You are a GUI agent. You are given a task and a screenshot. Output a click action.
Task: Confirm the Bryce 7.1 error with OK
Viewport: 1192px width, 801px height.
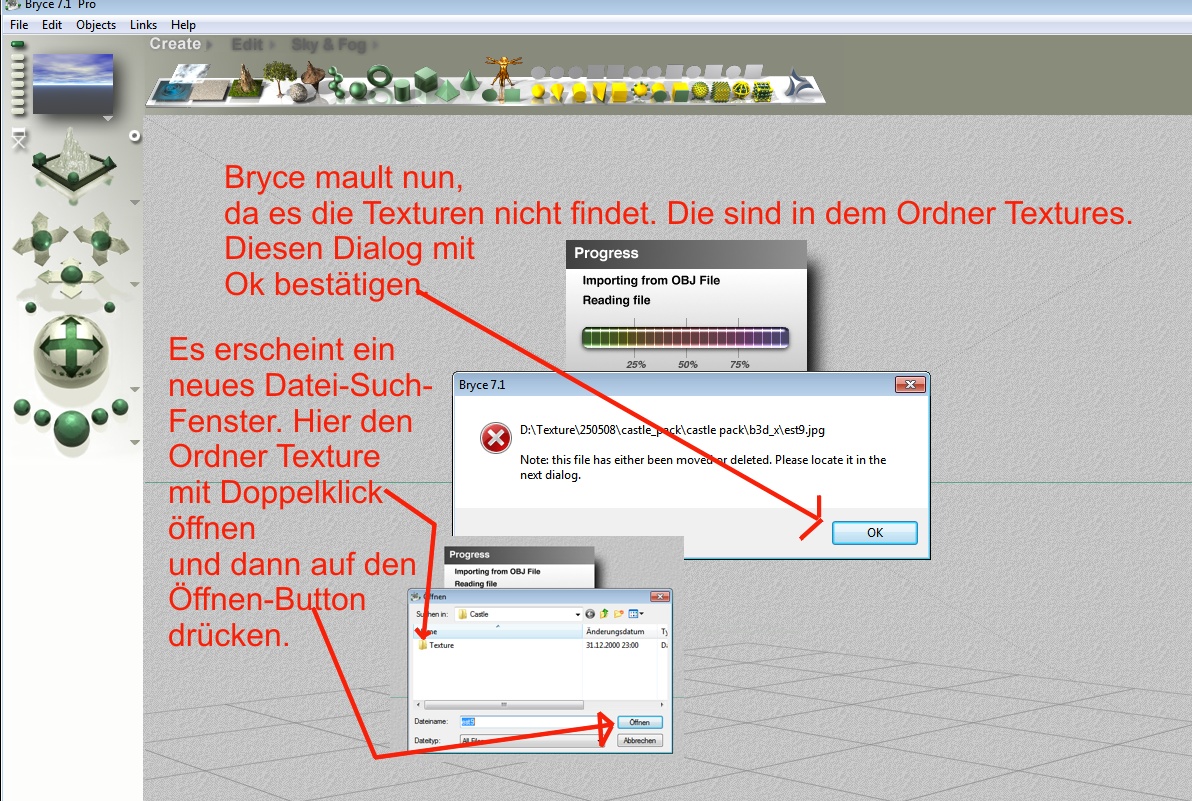click(x=875, y=533)
